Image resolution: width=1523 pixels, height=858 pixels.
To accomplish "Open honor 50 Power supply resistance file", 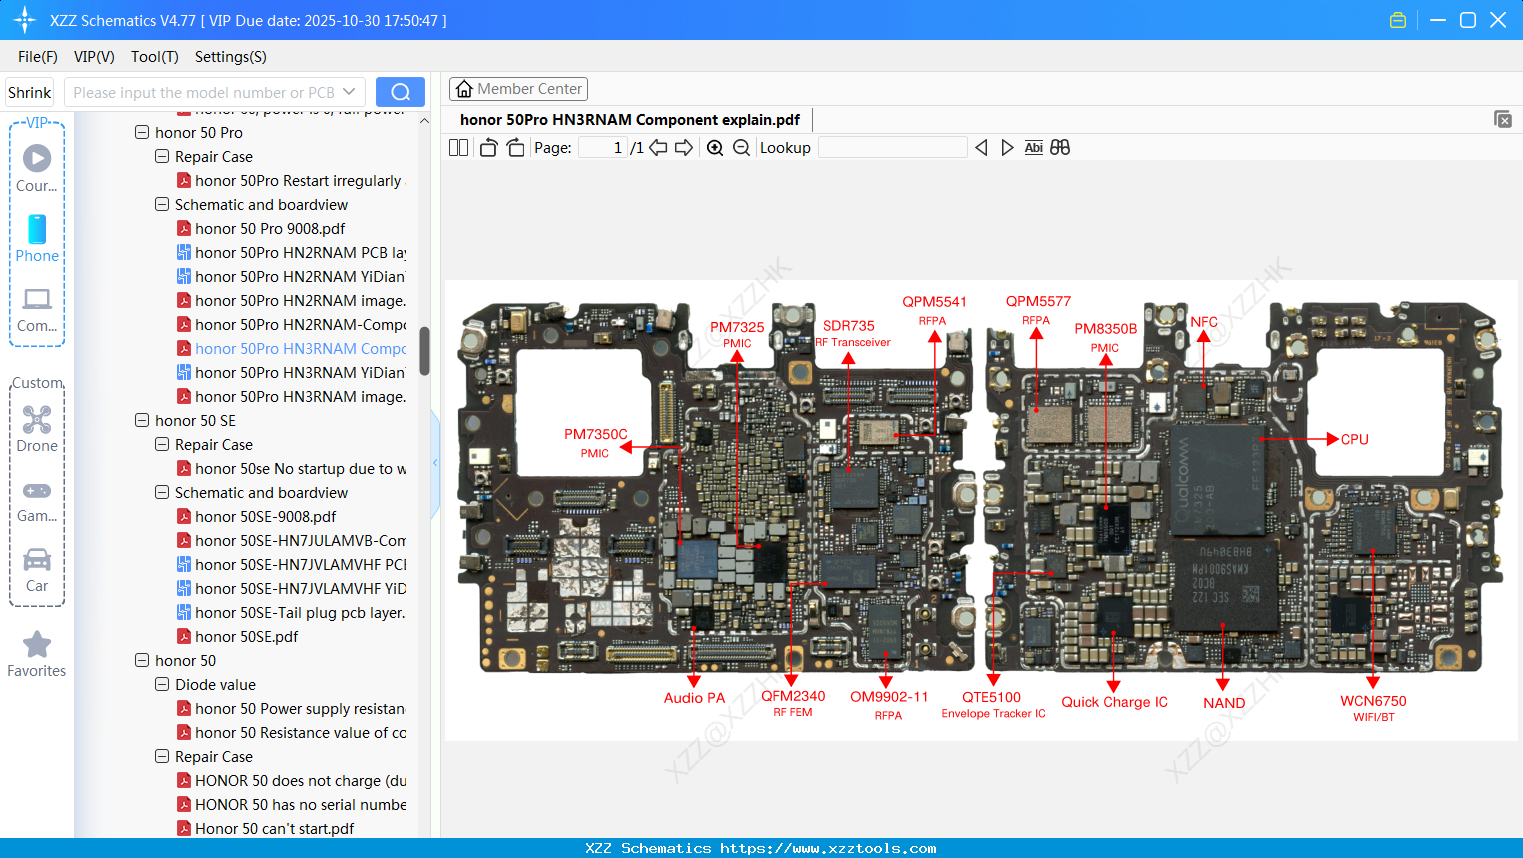I will 291,709.
